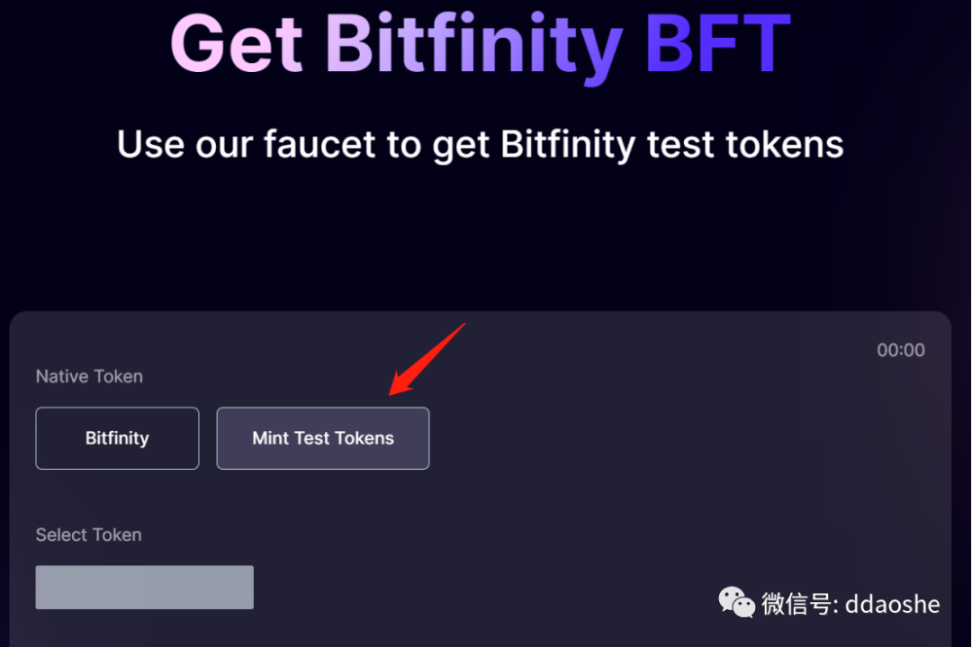Open the Select Token dropdown field
972x647 pixels.
click(x=144, y=587)
